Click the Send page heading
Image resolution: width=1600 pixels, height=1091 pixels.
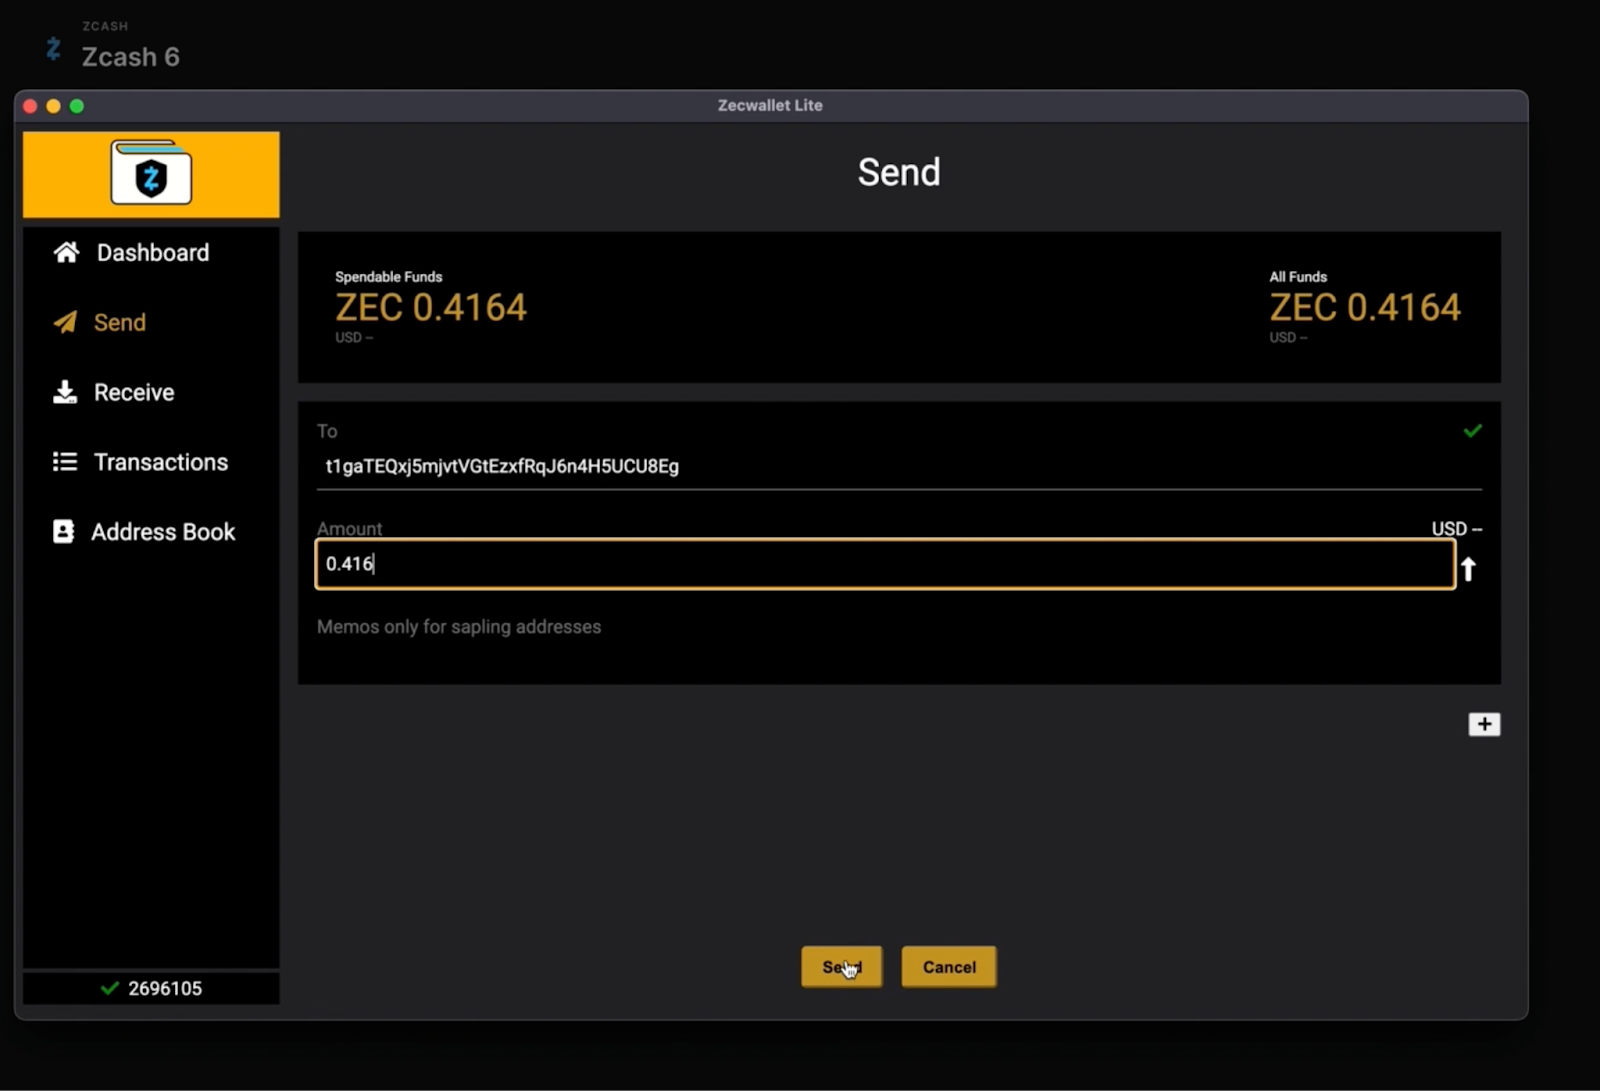click(x=898, y=172)
